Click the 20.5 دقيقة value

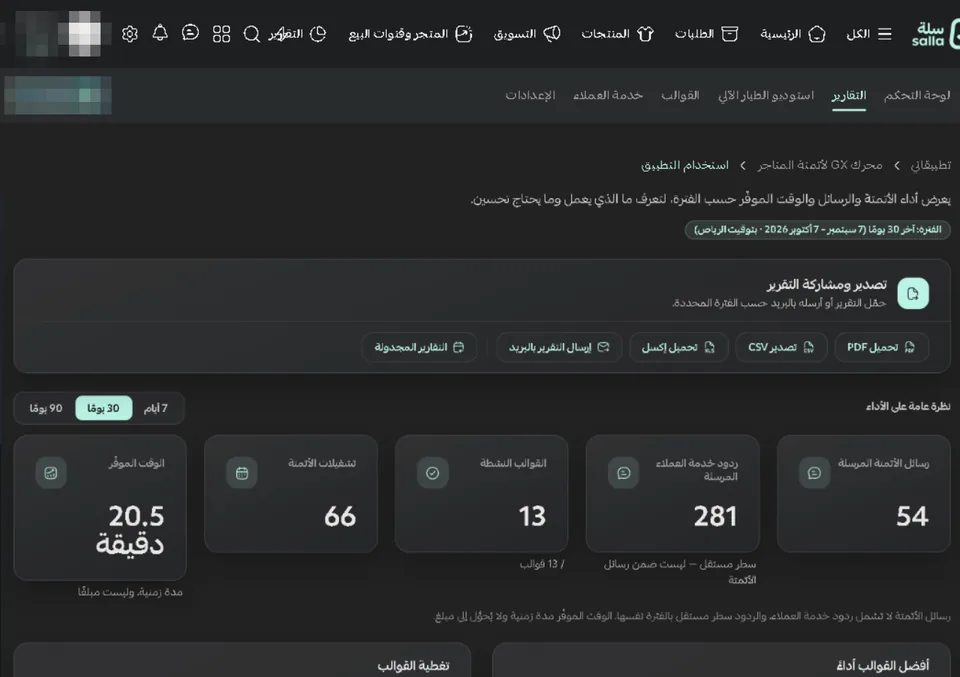click(x=130, y=529)
